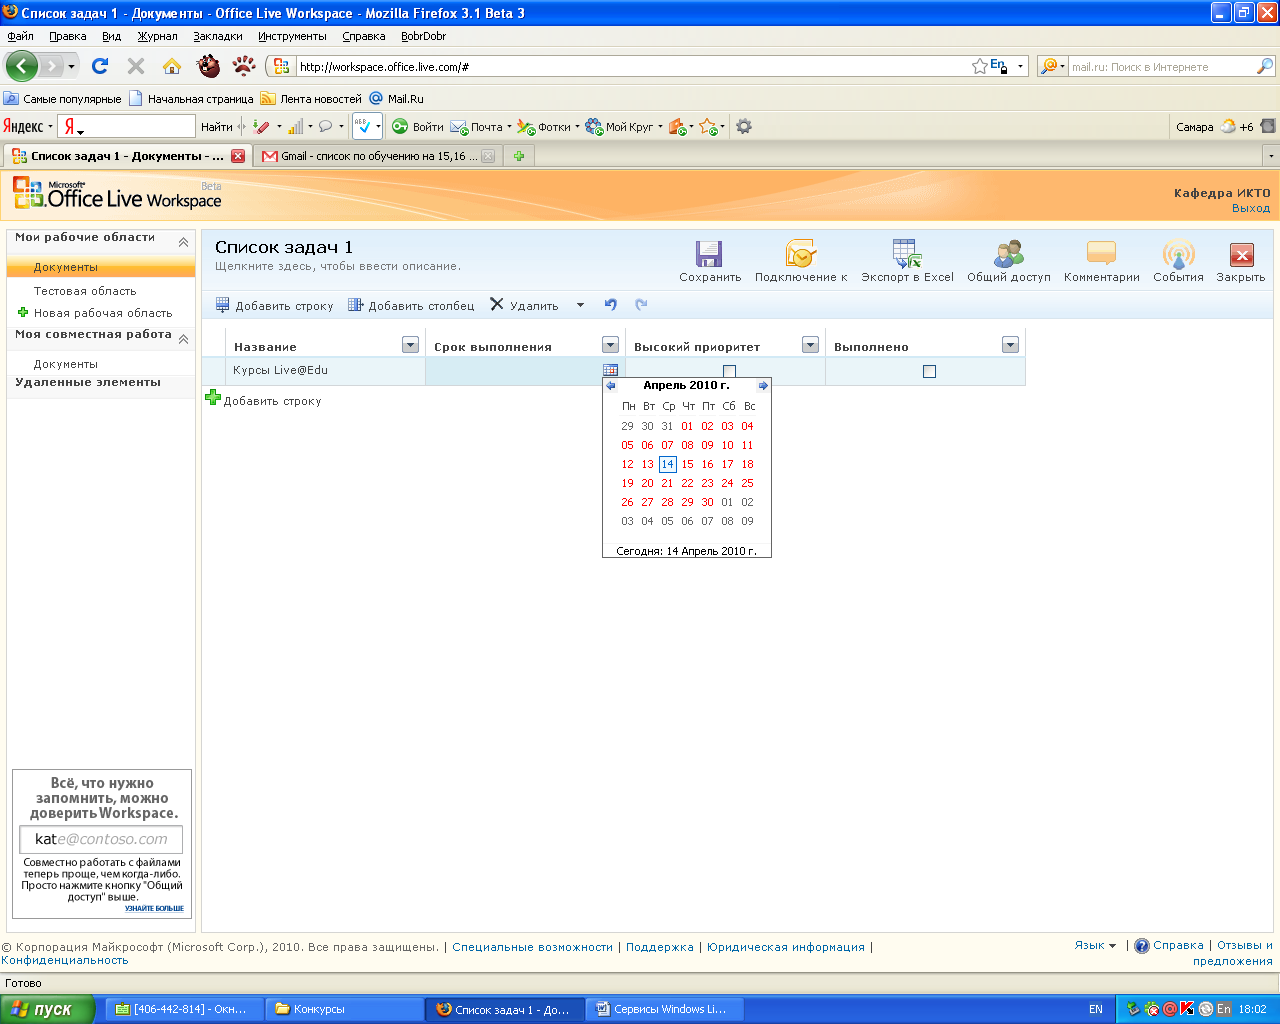Image resolution: width=1280 pixels, height=1024 pixels.
Task: Collapse Мои рабочие области section
Action: [x=183, y=242]
